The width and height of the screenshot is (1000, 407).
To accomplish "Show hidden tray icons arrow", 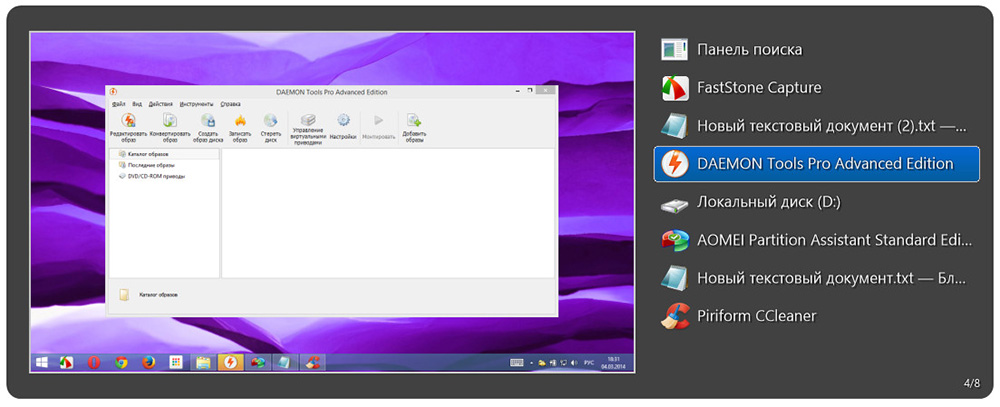I will [x=531, y=363].
